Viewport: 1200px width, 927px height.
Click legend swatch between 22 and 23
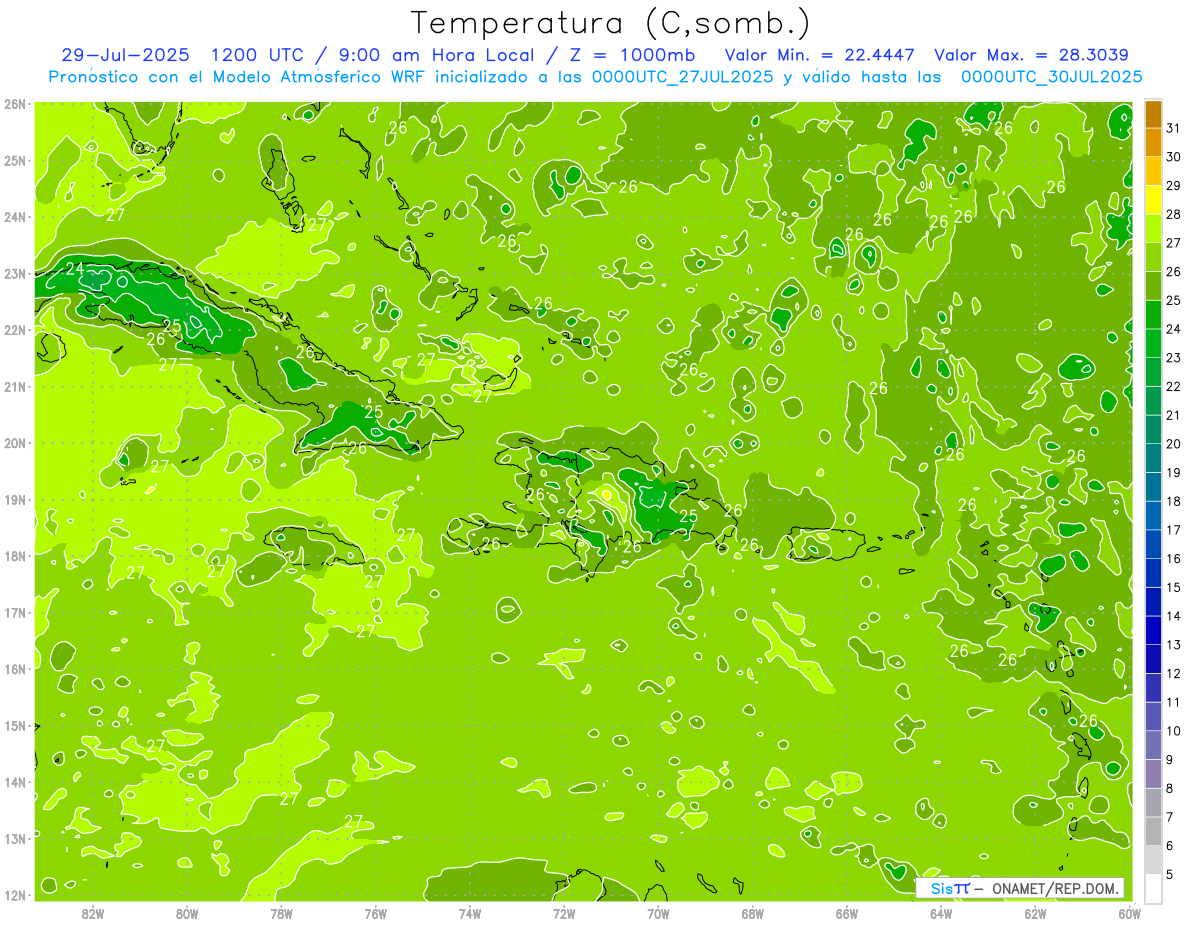coord(1153,372)
